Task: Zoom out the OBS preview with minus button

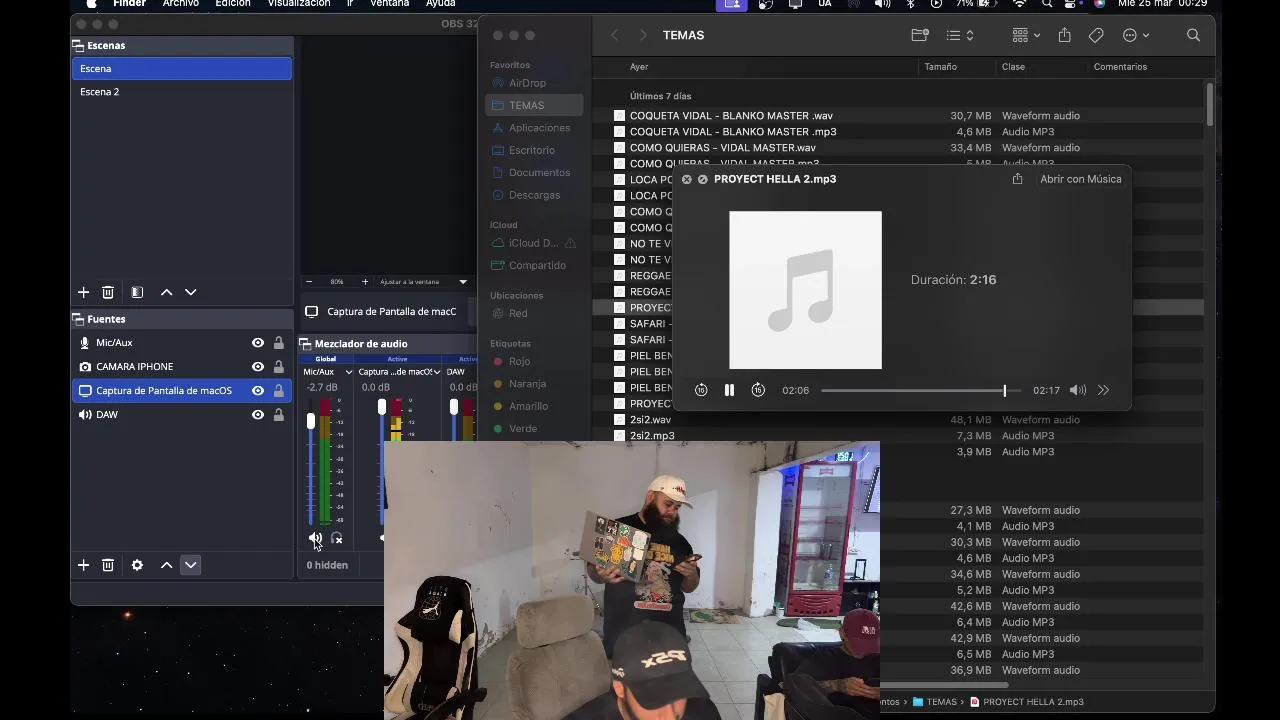Action: tap(309, 282)
